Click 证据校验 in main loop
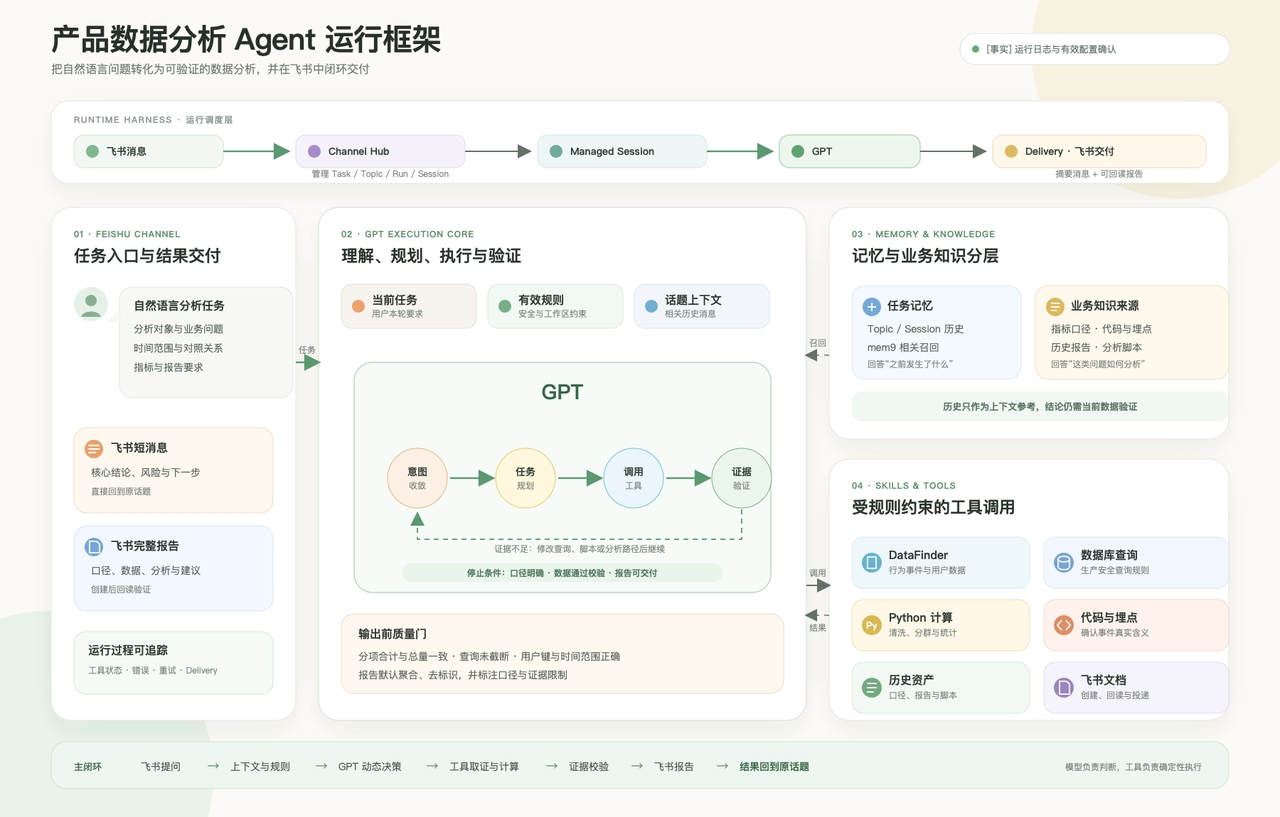This screenshot has height=817, width=1280. click(x=588, y=766)
